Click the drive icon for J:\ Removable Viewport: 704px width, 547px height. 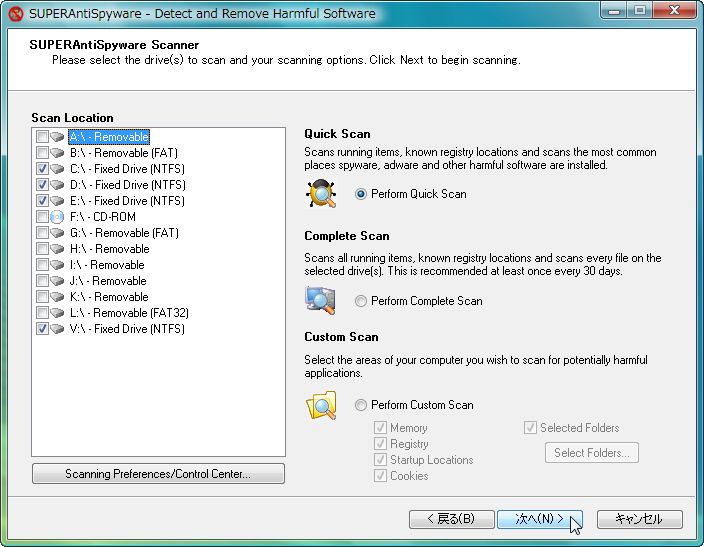pos(57,281)
